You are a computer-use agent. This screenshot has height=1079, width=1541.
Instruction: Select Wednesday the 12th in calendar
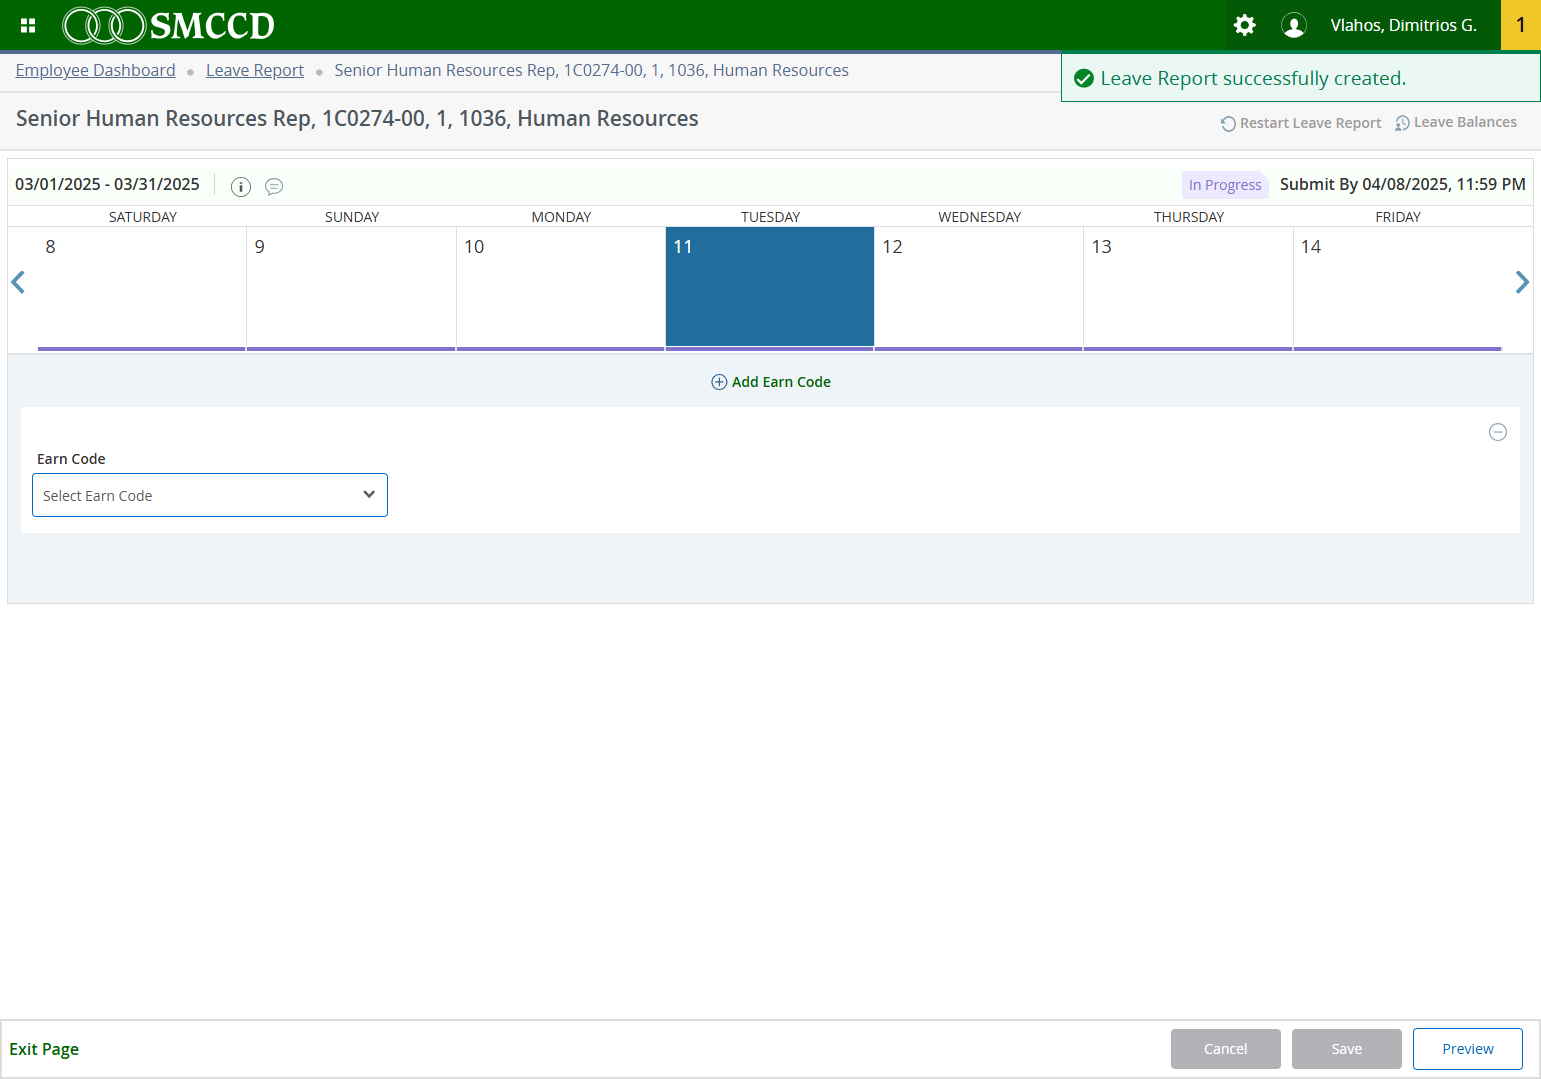(x=979, y=288)
